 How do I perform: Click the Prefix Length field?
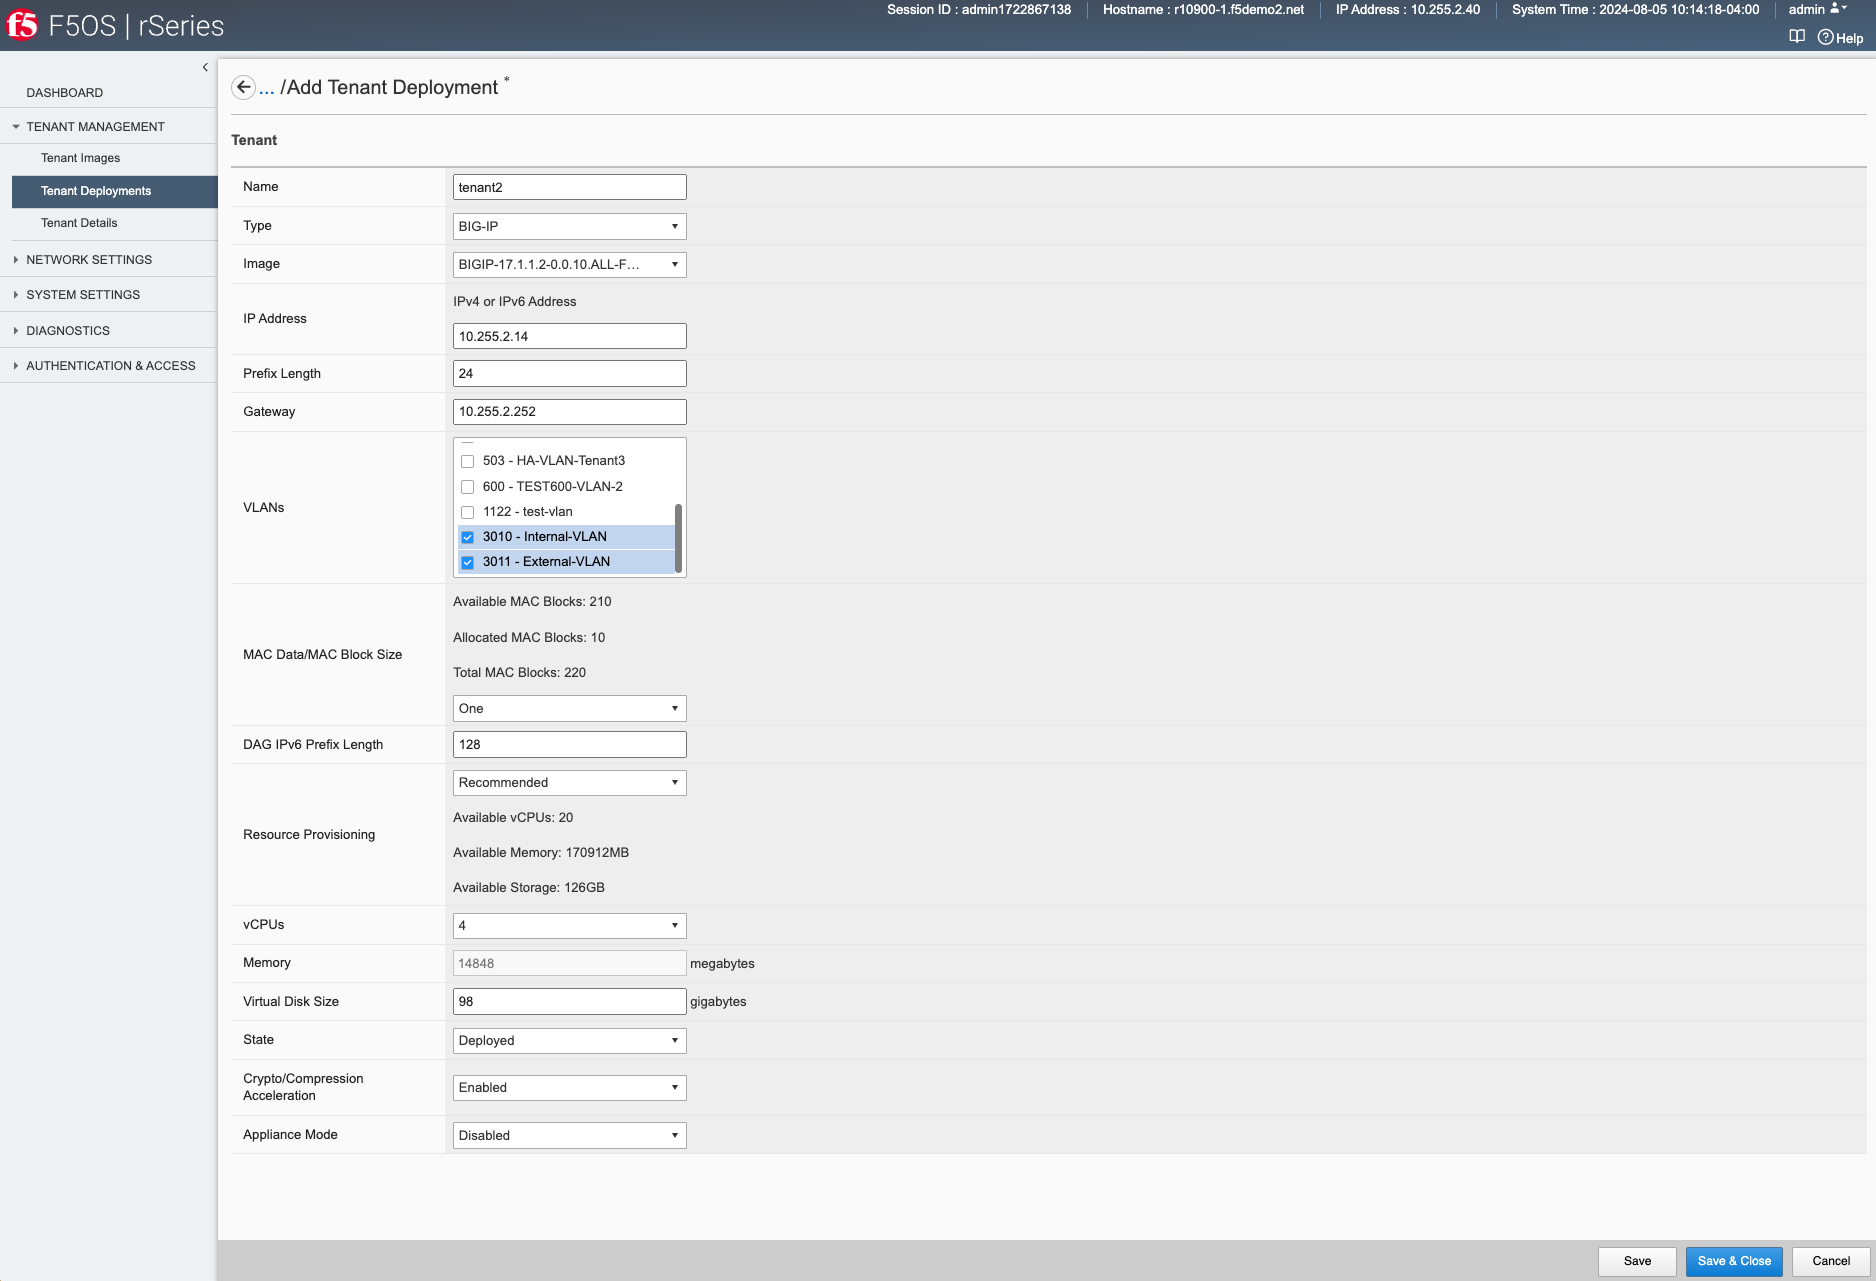click(569, 373)
